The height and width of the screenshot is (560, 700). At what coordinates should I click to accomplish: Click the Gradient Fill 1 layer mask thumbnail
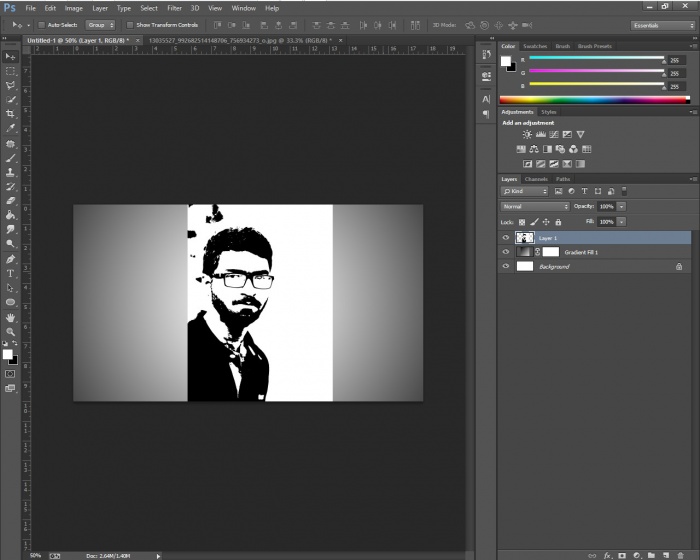tap(551, 253)
